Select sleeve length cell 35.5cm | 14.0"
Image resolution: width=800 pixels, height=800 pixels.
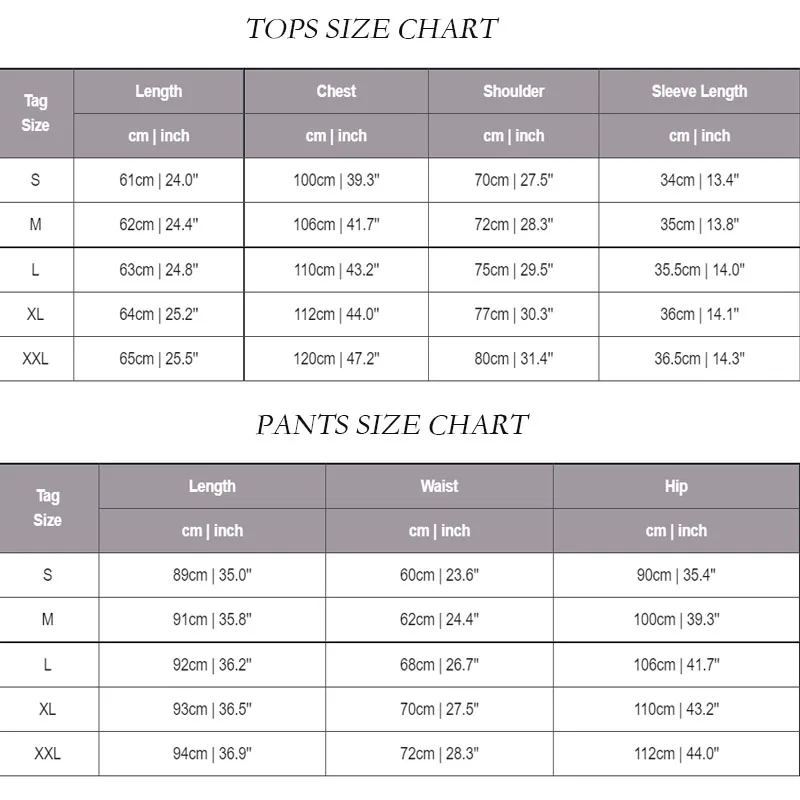tap(699, 269)
